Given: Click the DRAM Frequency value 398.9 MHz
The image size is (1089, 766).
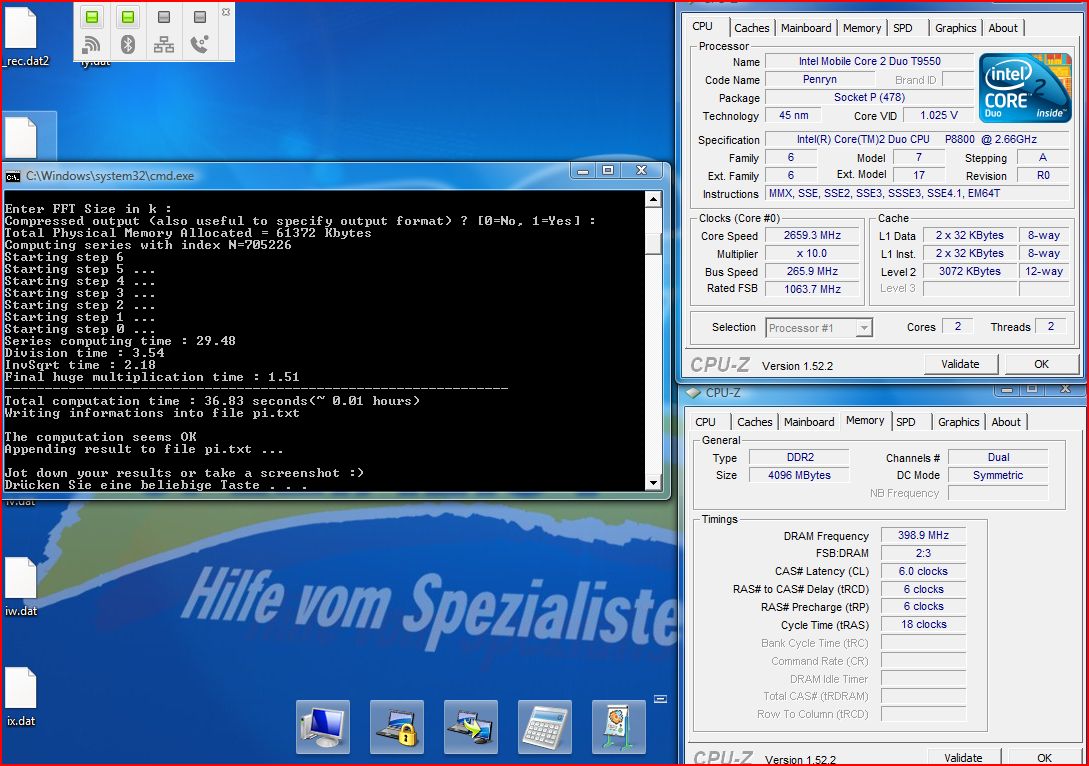Looking at the screenshot, I should tap(923, 535).
